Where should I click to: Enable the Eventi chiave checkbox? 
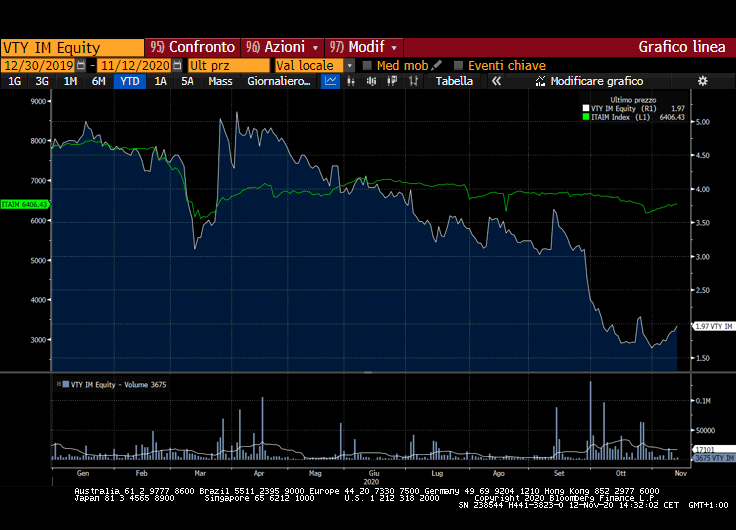[458, 65]
